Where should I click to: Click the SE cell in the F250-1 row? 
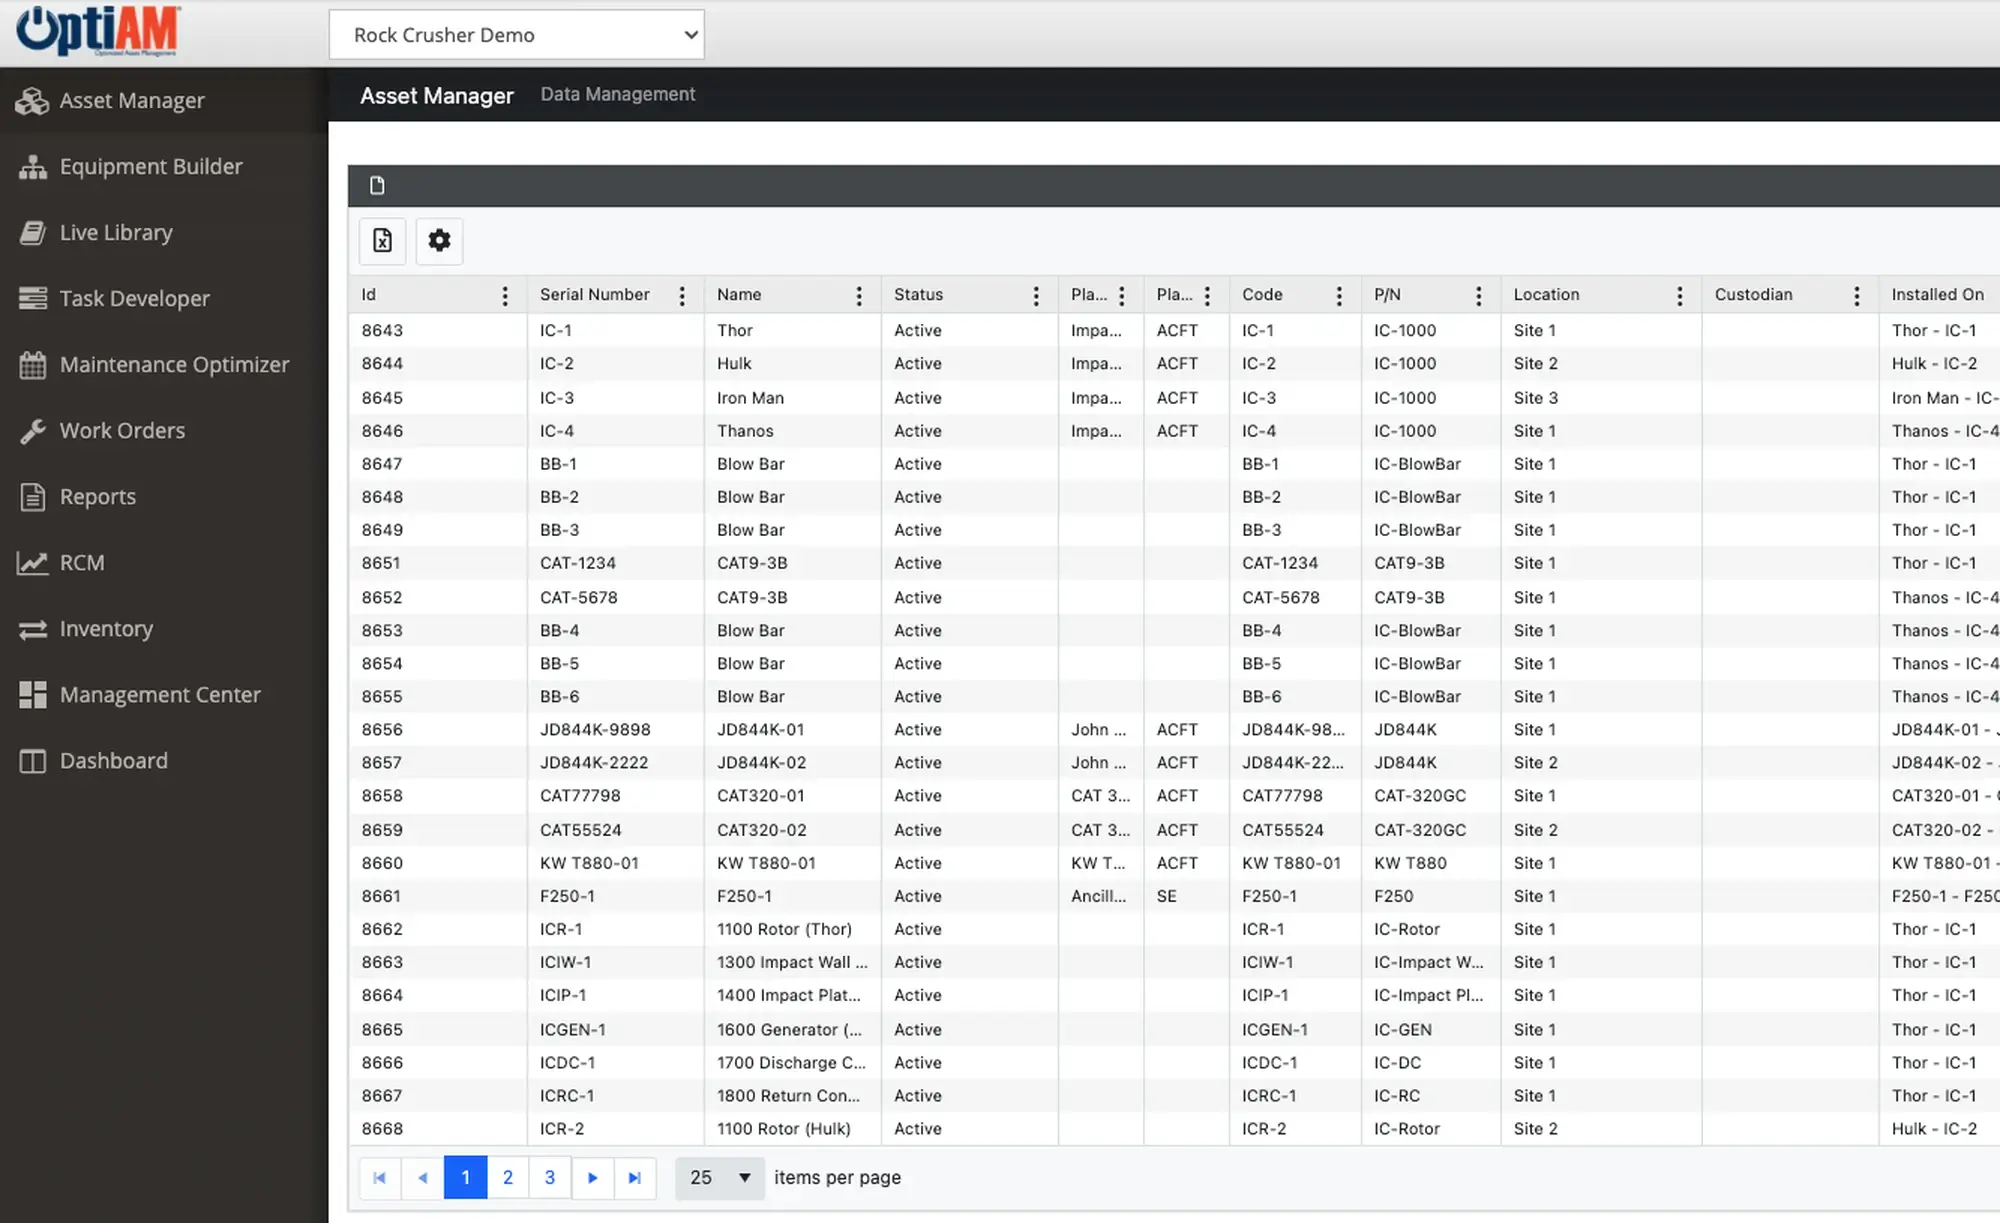1186,896
